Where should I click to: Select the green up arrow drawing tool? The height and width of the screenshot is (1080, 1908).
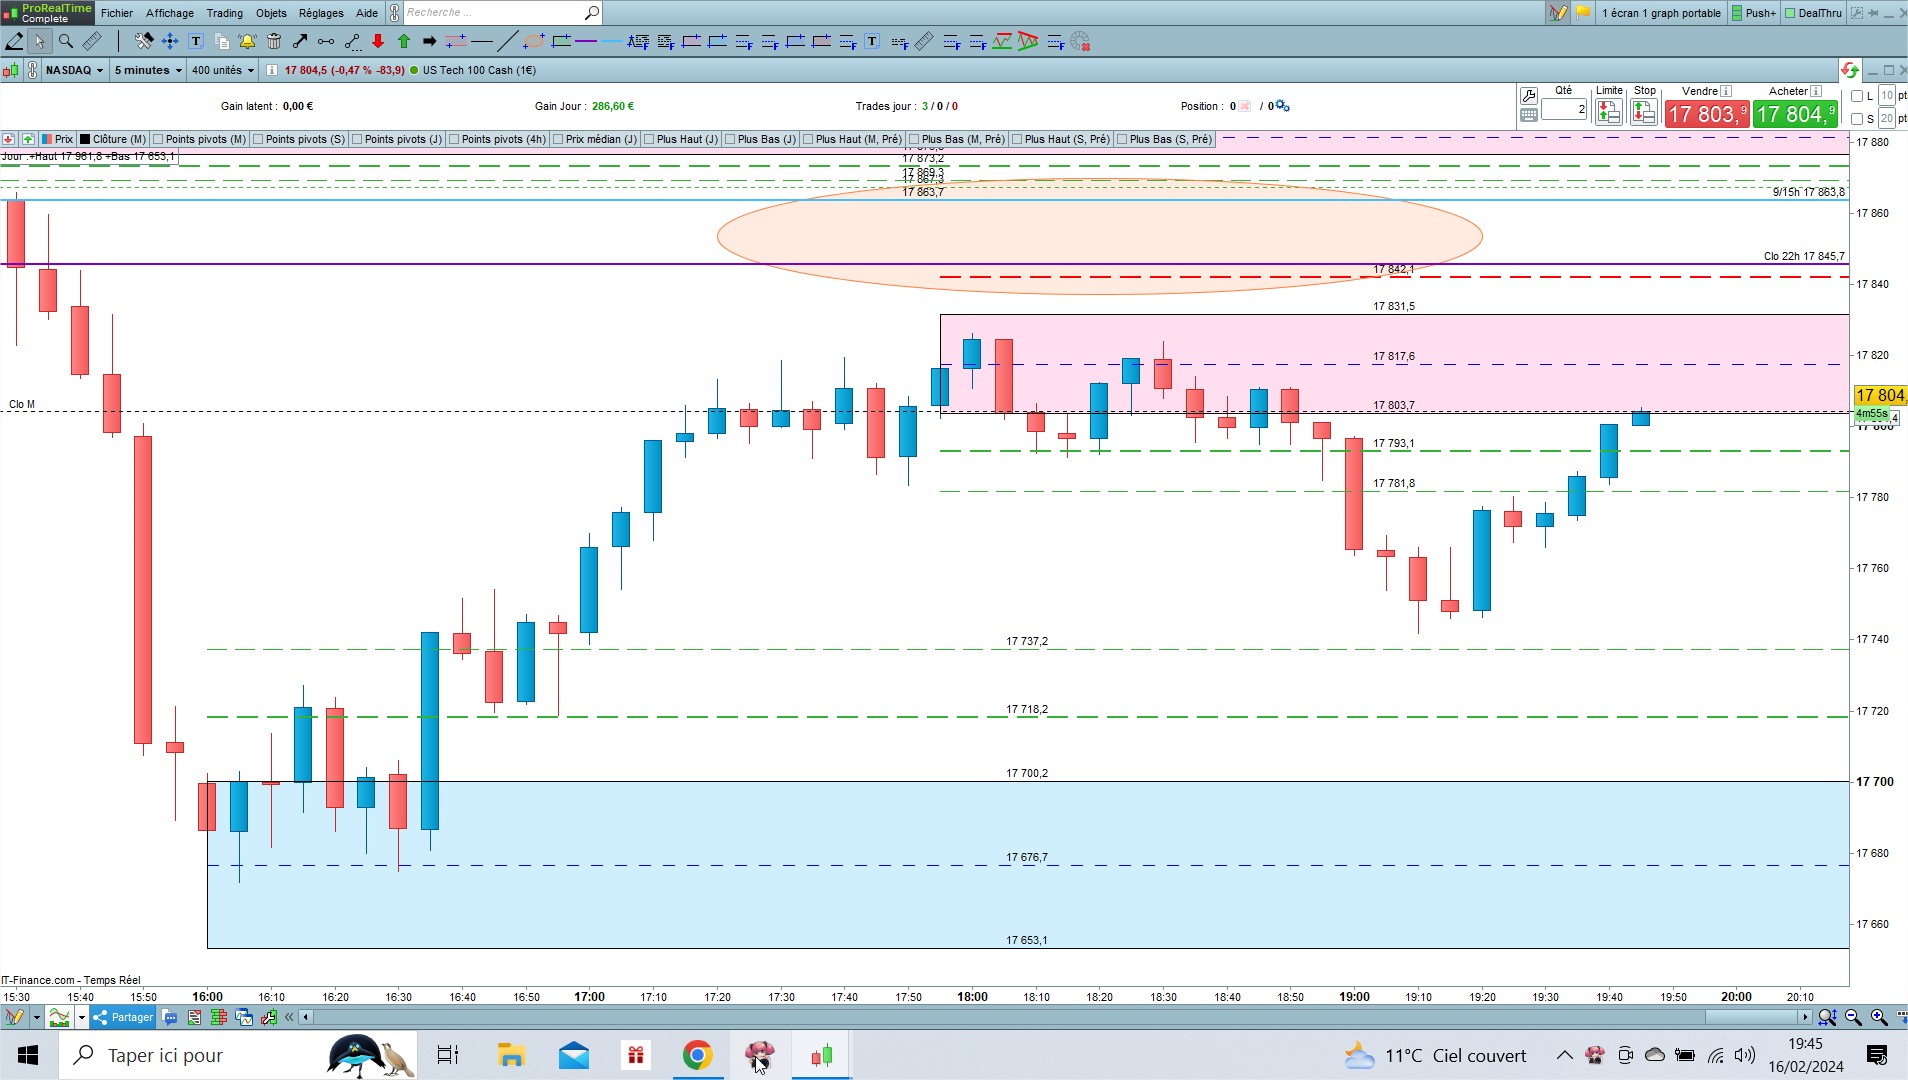point(404,41)
